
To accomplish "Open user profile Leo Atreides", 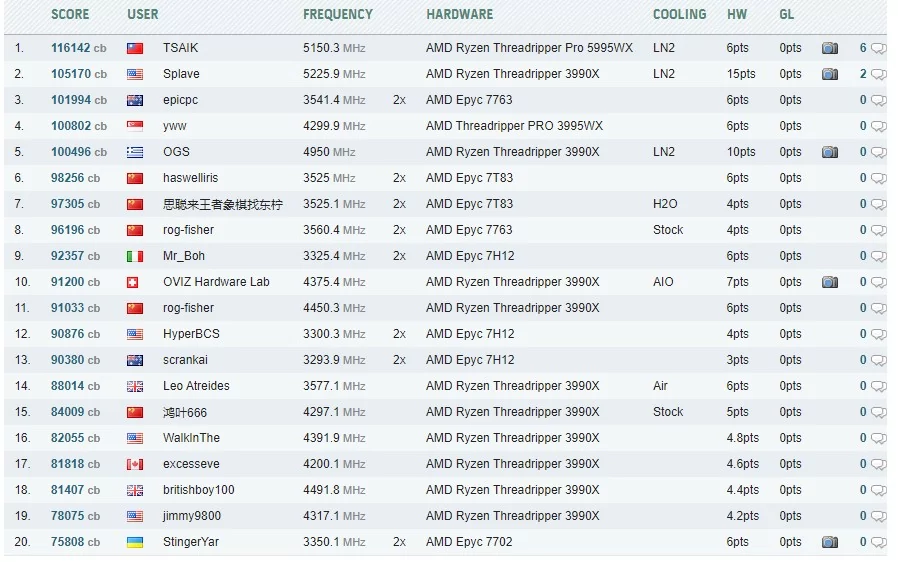I will click(196, 386).
